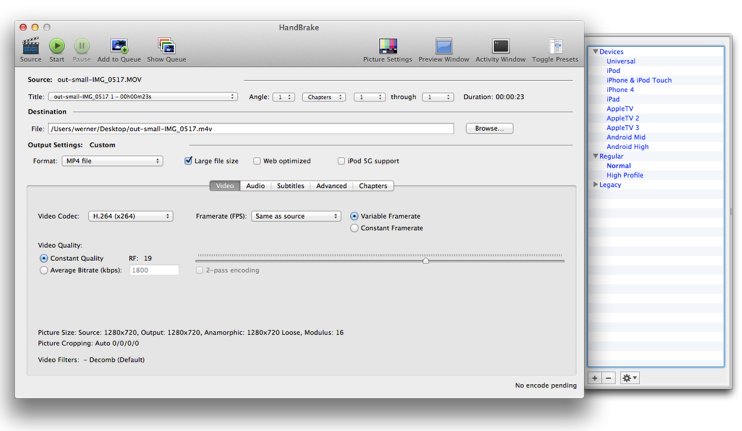Click the 'No encode pending' status text
The image size is (742, 431).
546,385
